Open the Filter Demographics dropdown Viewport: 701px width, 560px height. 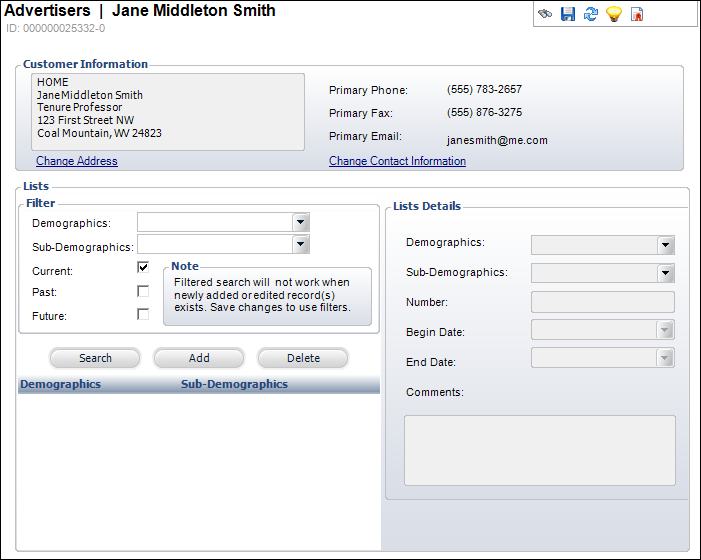[x=300, y=223]
